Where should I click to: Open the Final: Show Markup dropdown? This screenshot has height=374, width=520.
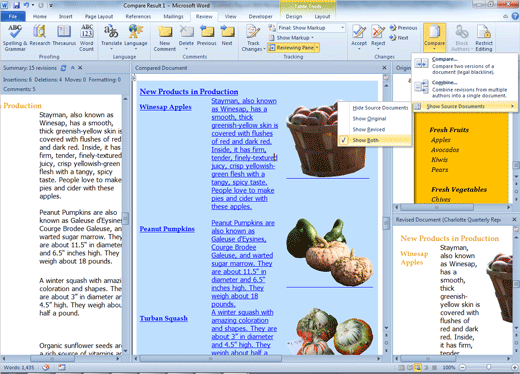310,28
